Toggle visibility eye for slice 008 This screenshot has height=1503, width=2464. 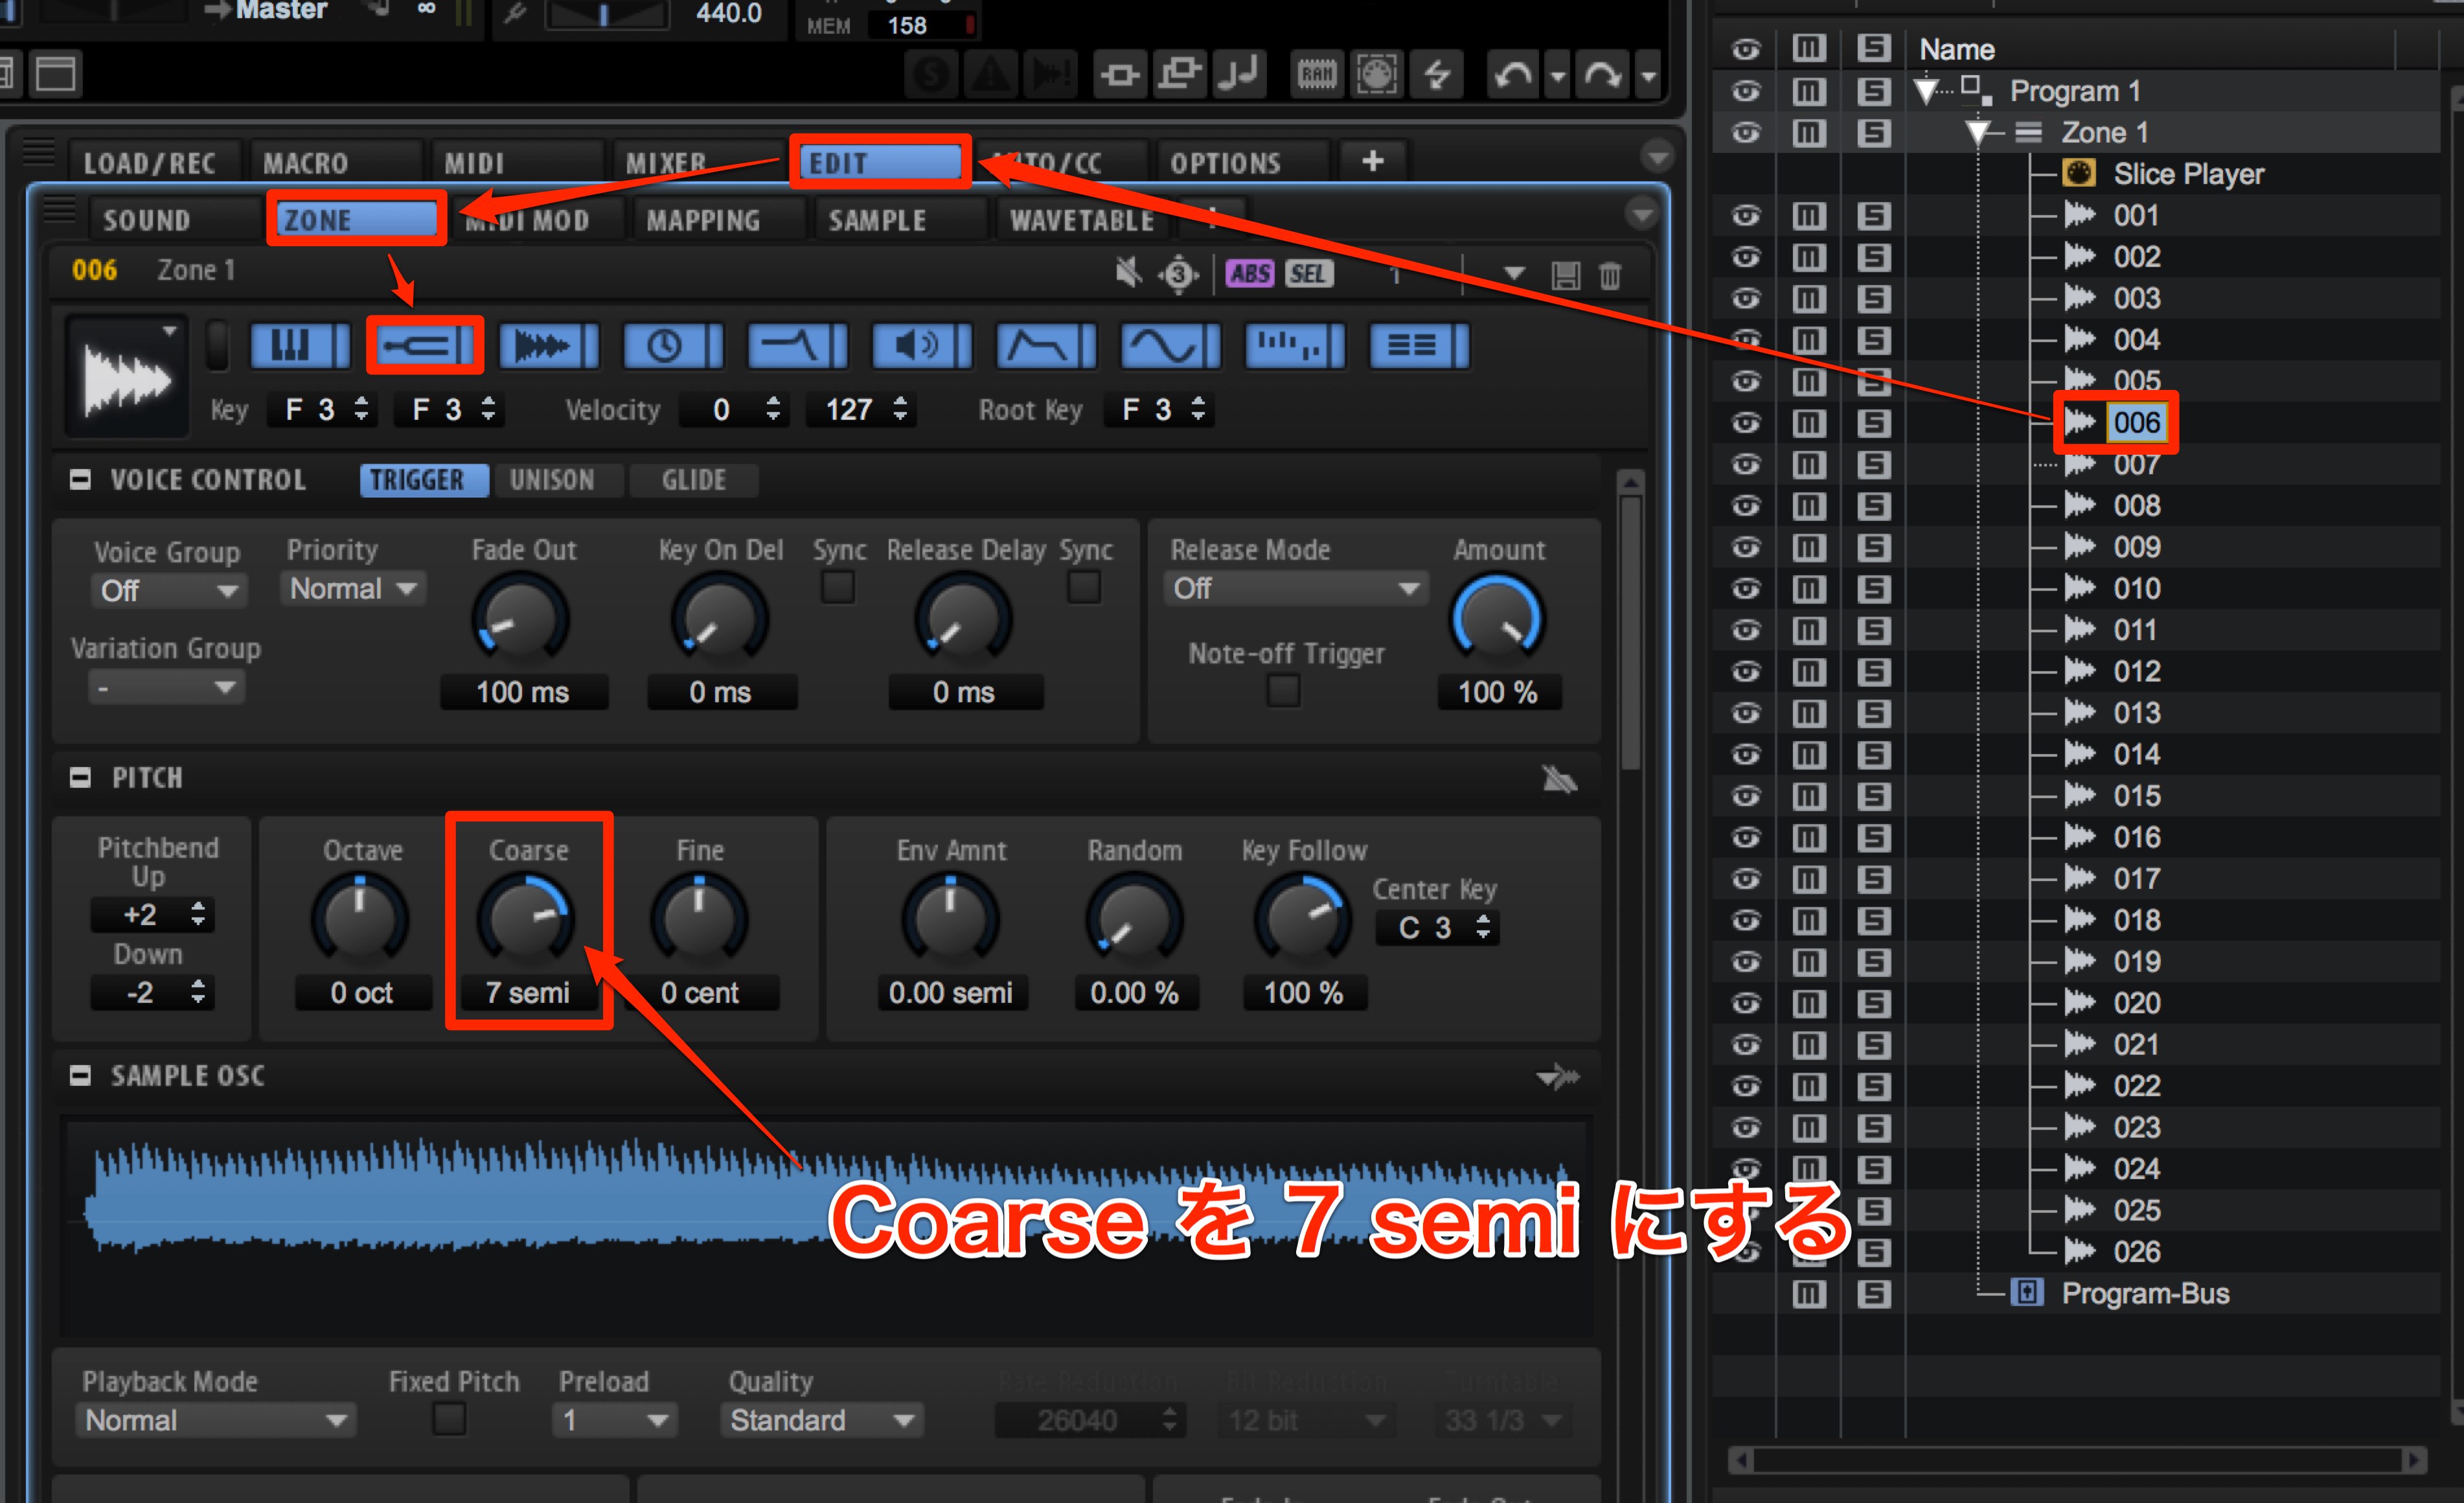point(1746,505)
